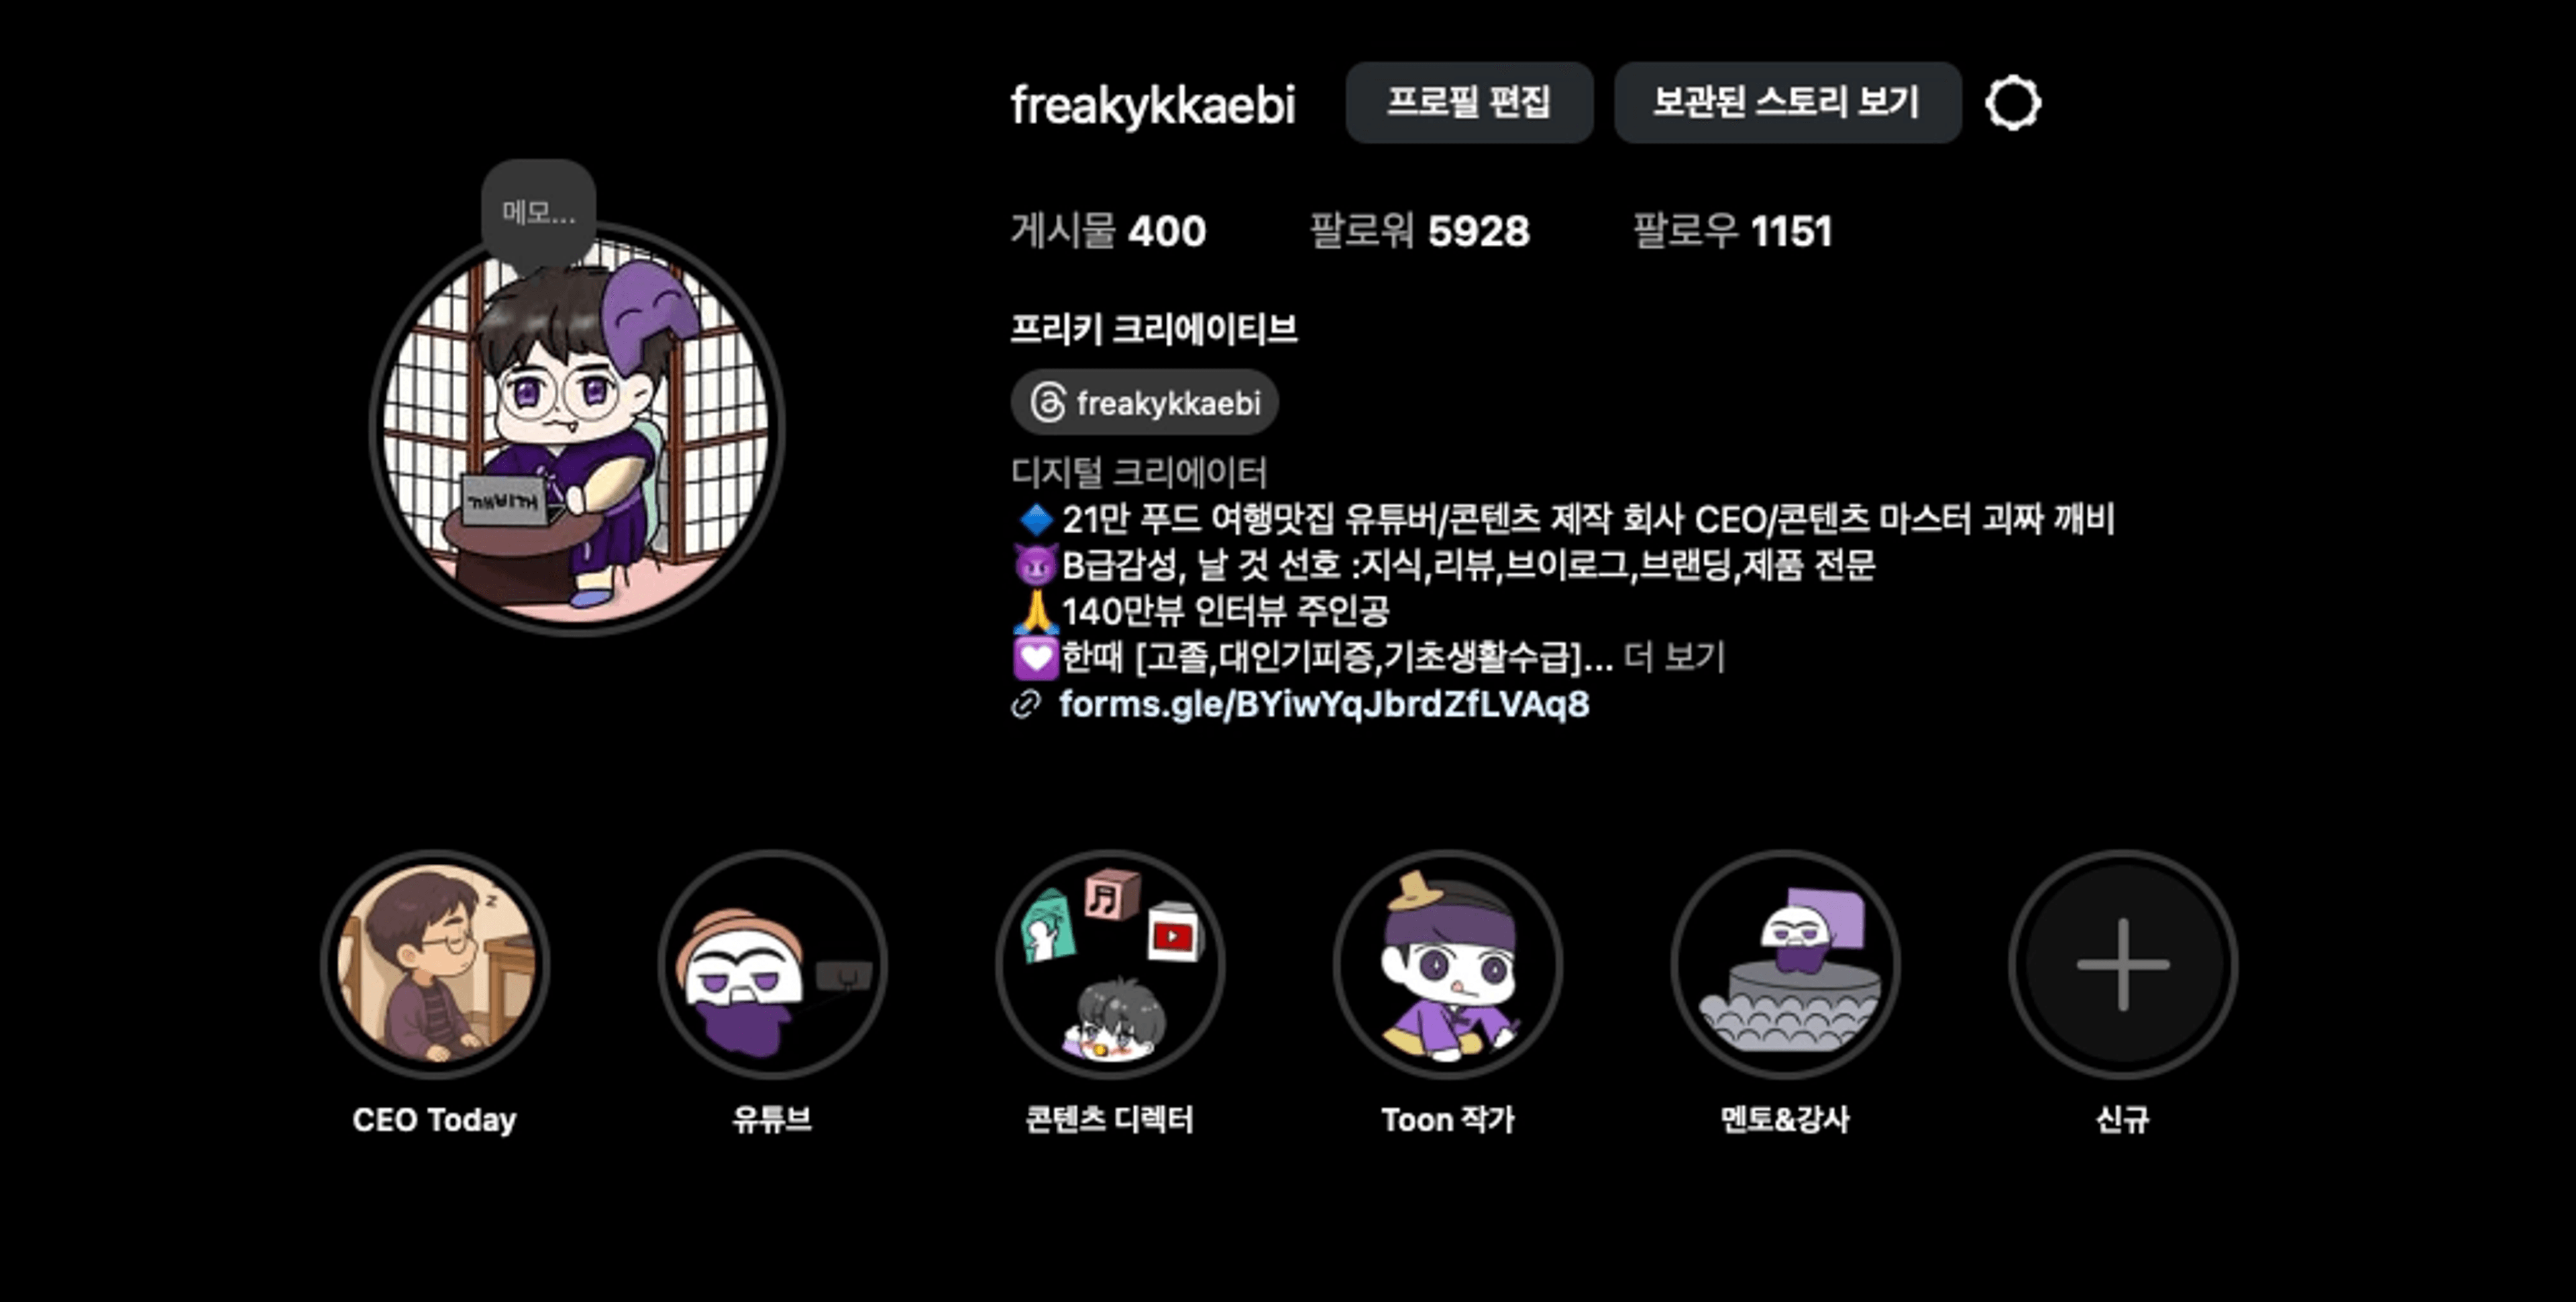Viewport: 2576px width, 1302px height.
Task: Click the link chain icon beside forms.gle
Action: pyautogui.click(x=1026, y=705)
